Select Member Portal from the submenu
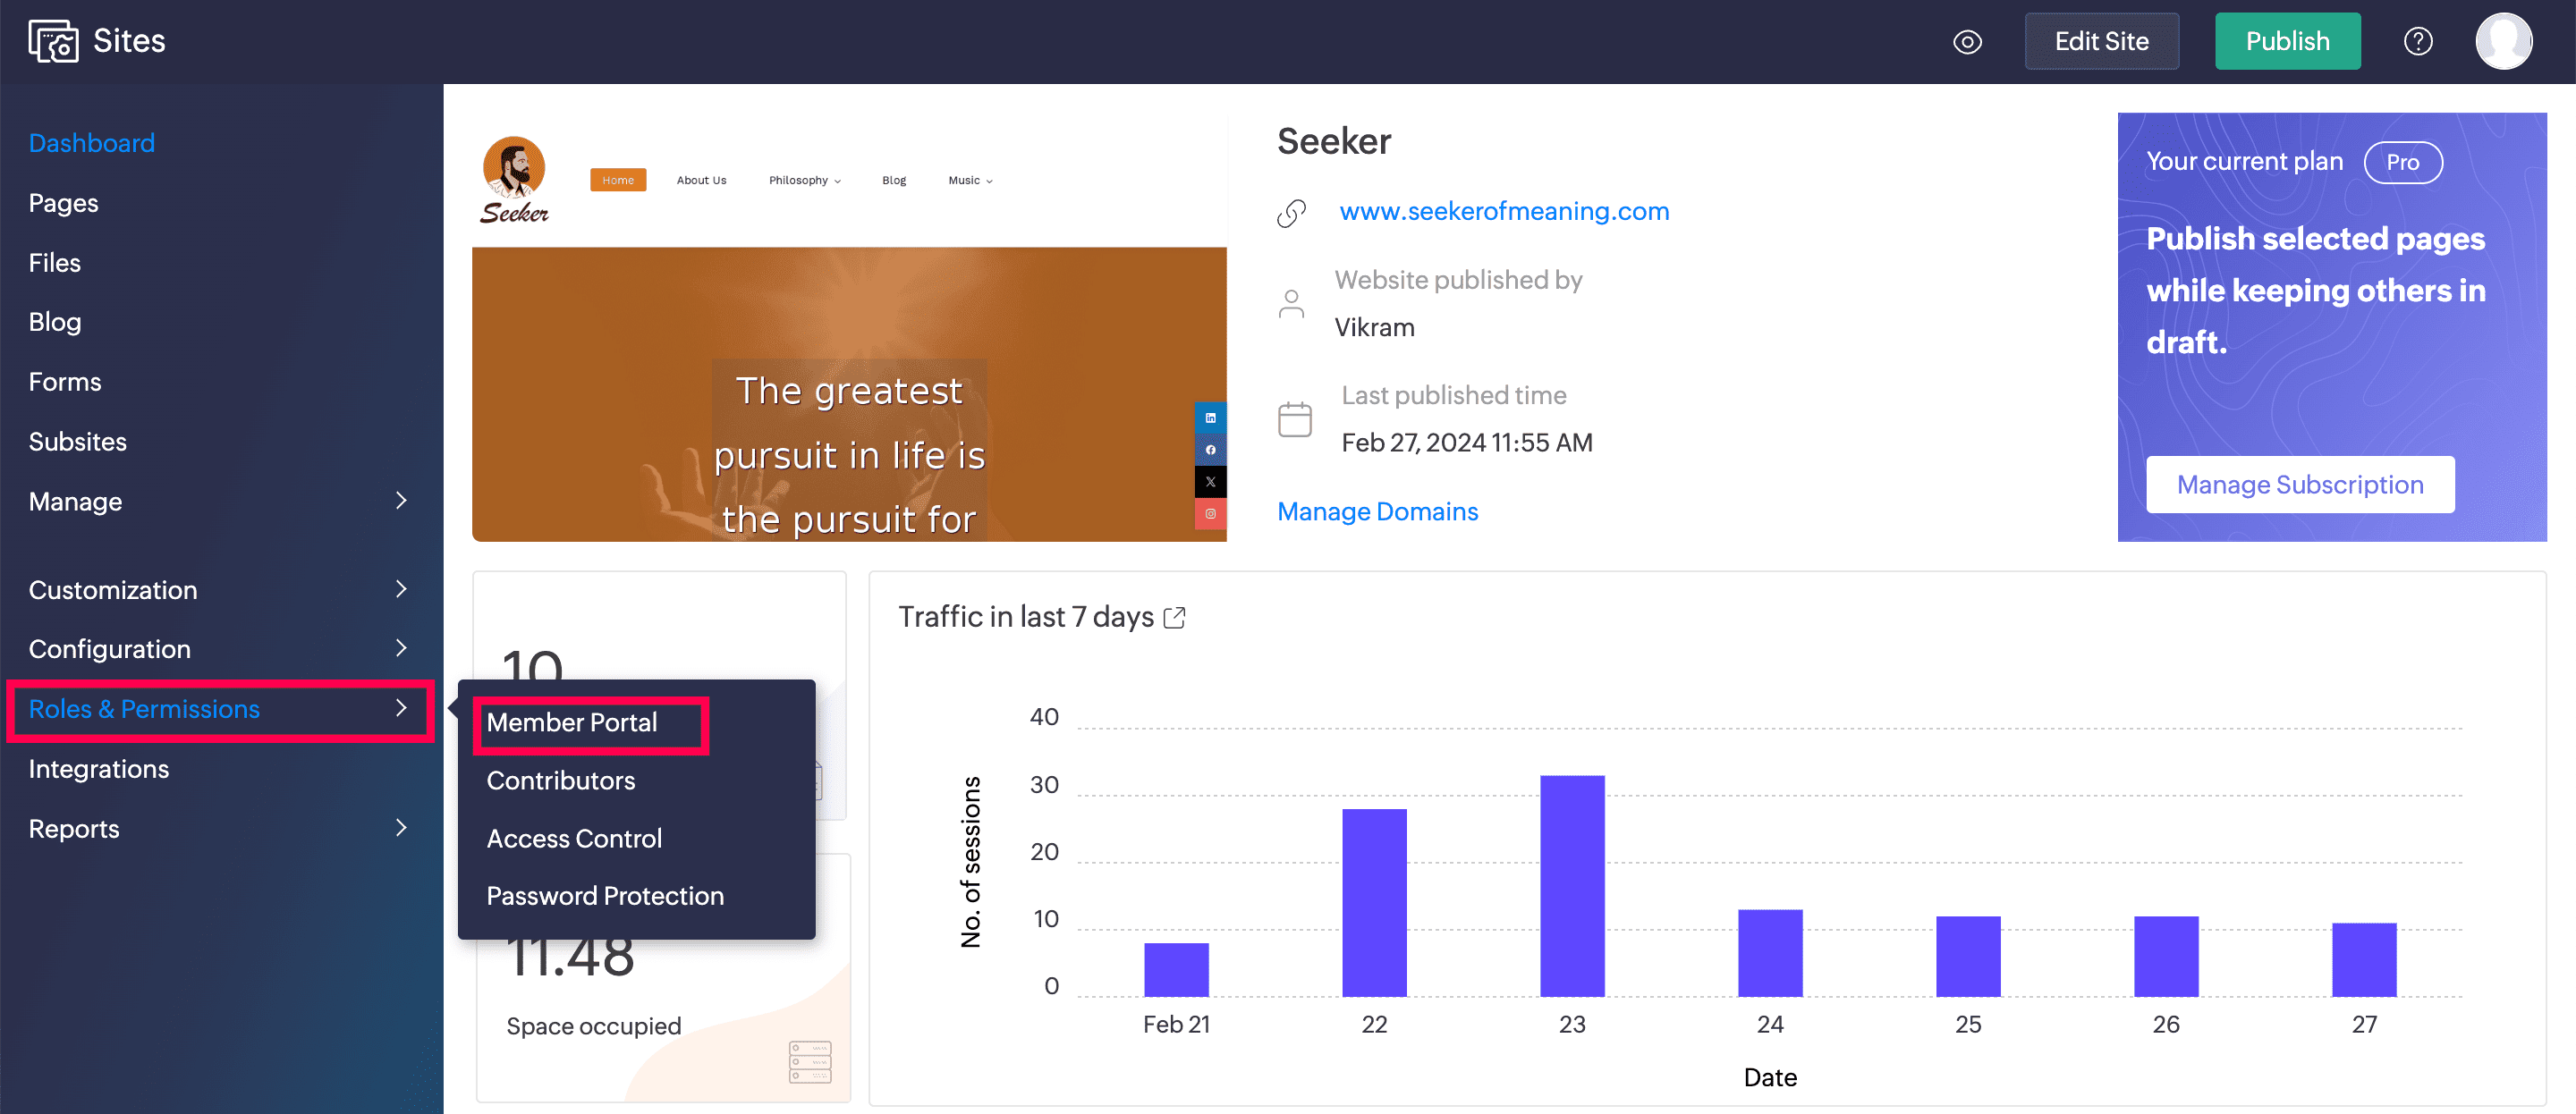Viewport: 2576px width, 1114px height. pyautogui.click(x=572, y=723)
